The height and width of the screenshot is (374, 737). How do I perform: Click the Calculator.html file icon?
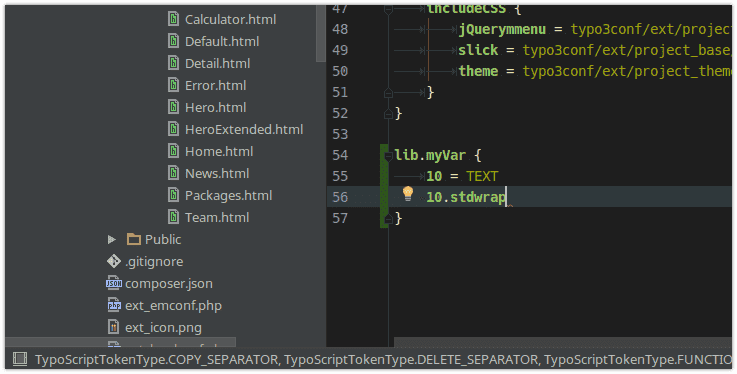pos(173,19)
